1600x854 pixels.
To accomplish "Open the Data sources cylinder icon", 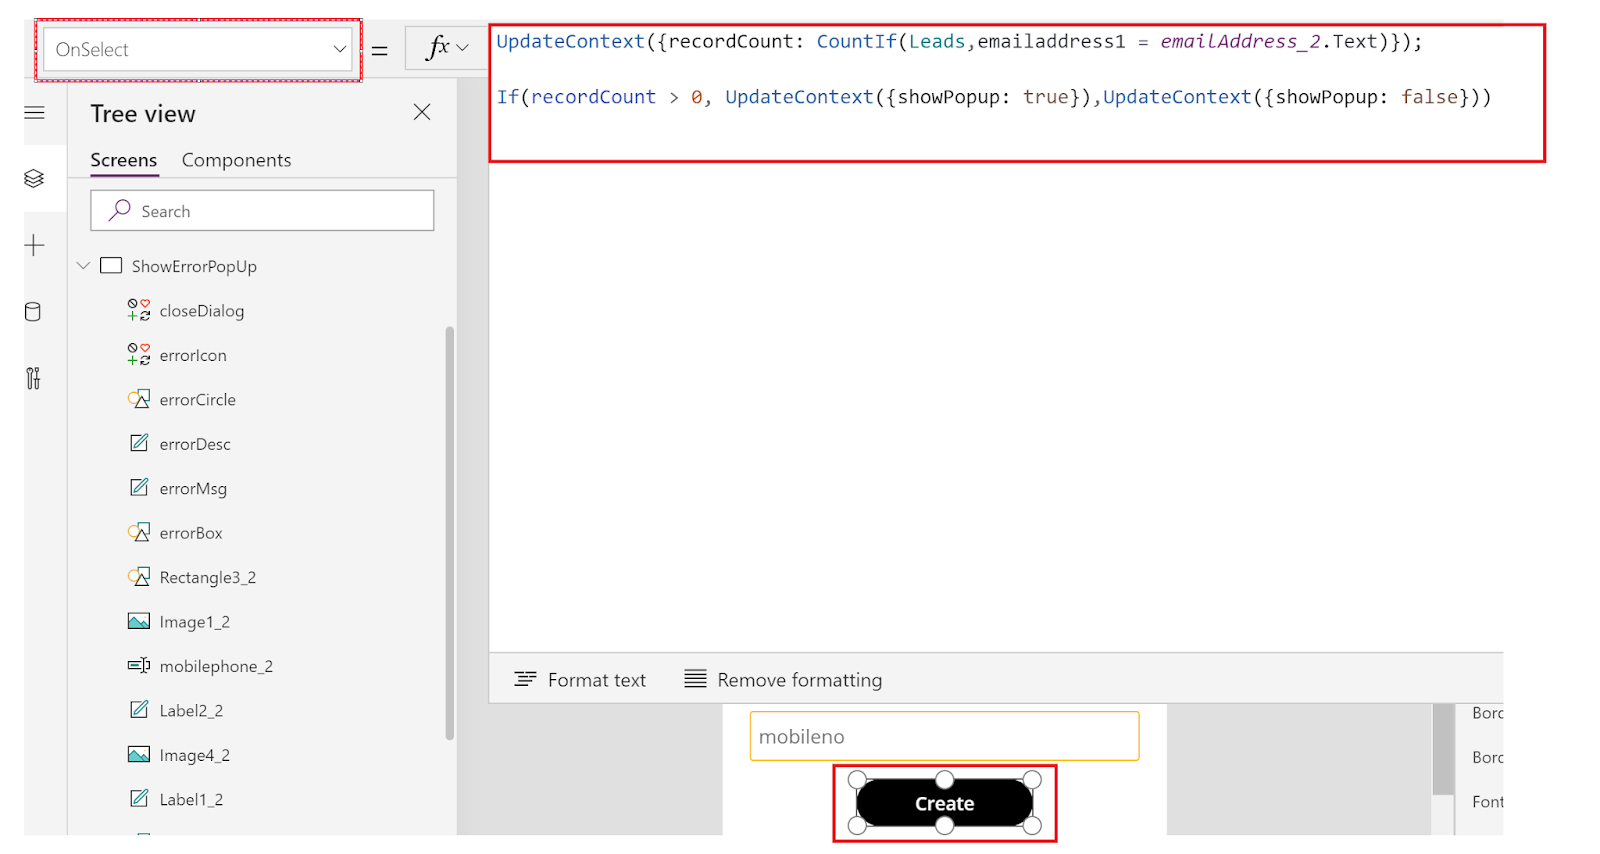I will [33, 312].
